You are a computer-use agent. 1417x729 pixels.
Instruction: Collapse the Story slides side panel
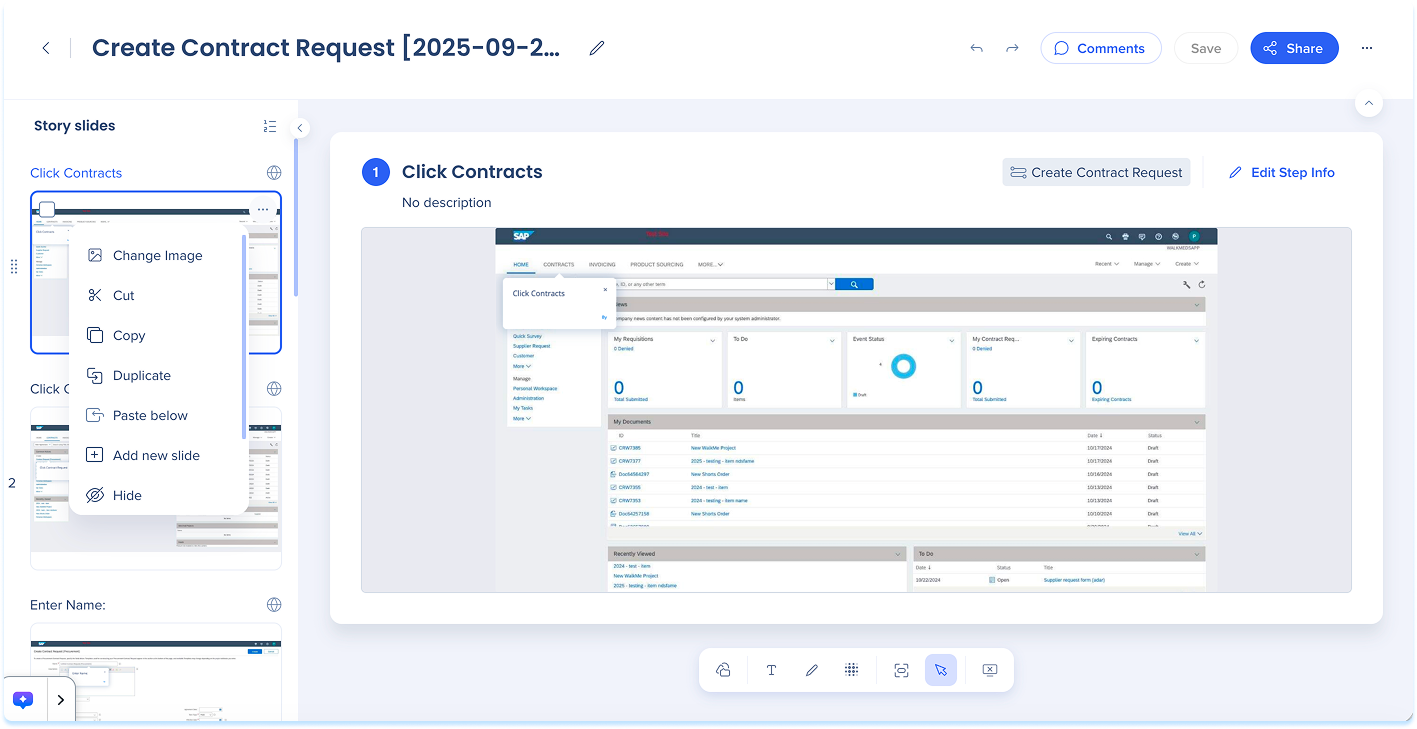point(300,128)
